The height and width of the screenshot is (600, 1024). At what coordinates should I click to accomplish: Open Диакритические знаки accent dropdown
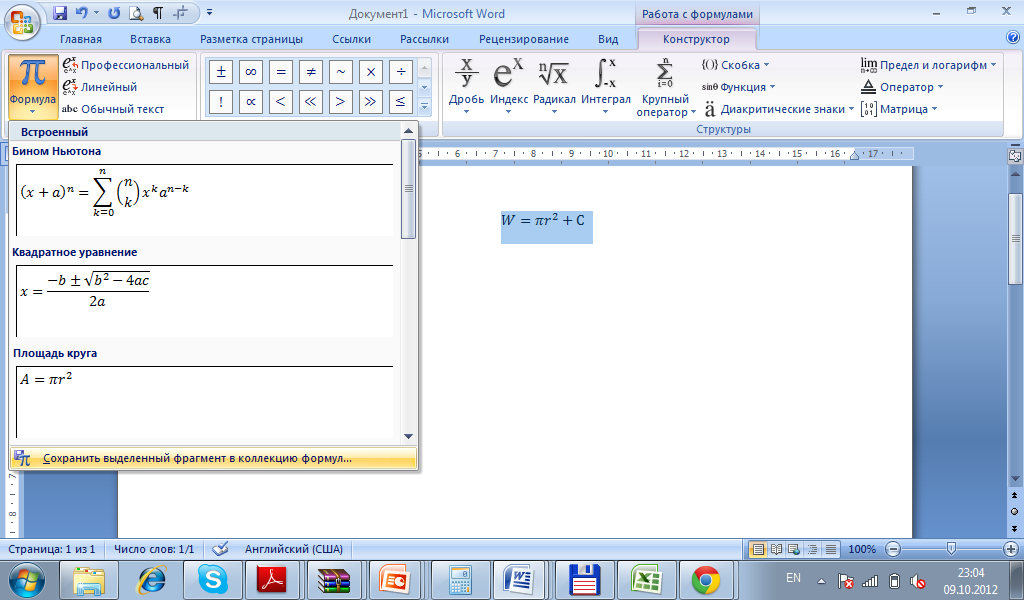tap(778, 109)
